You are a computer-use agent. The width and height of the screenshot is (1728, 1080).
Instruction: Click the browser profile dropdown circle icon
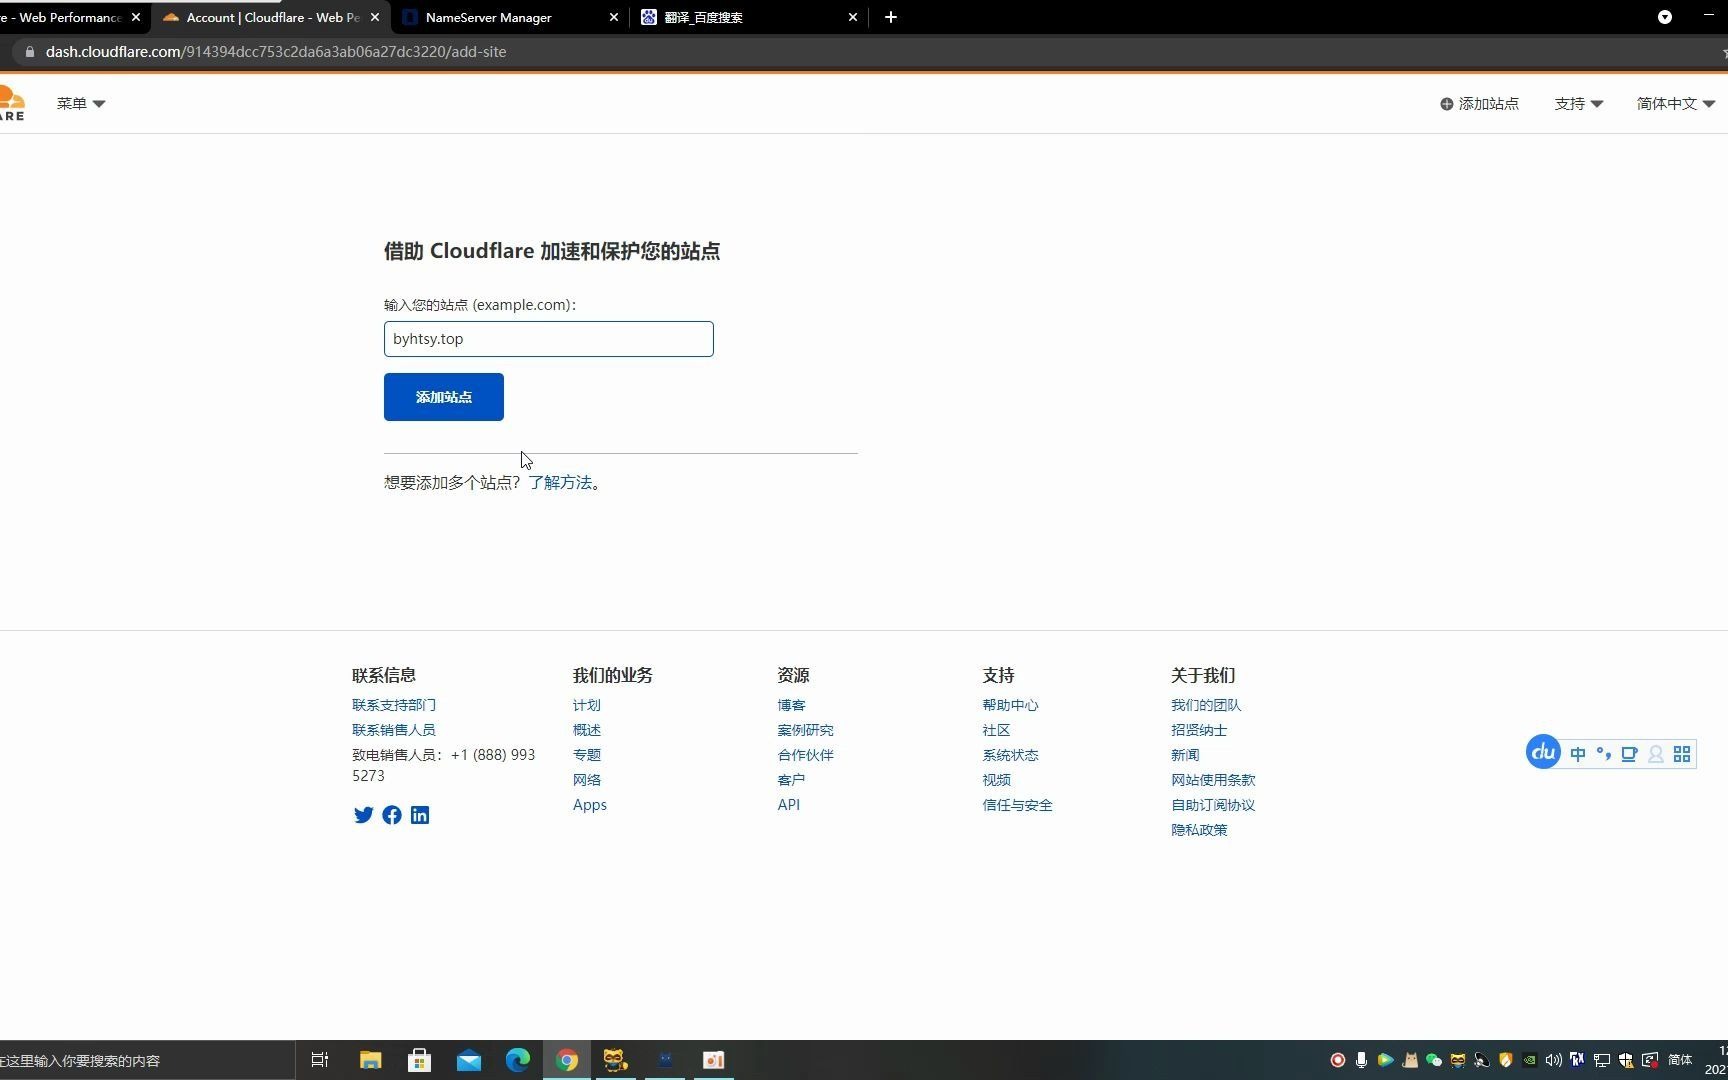coord(1665,17)
